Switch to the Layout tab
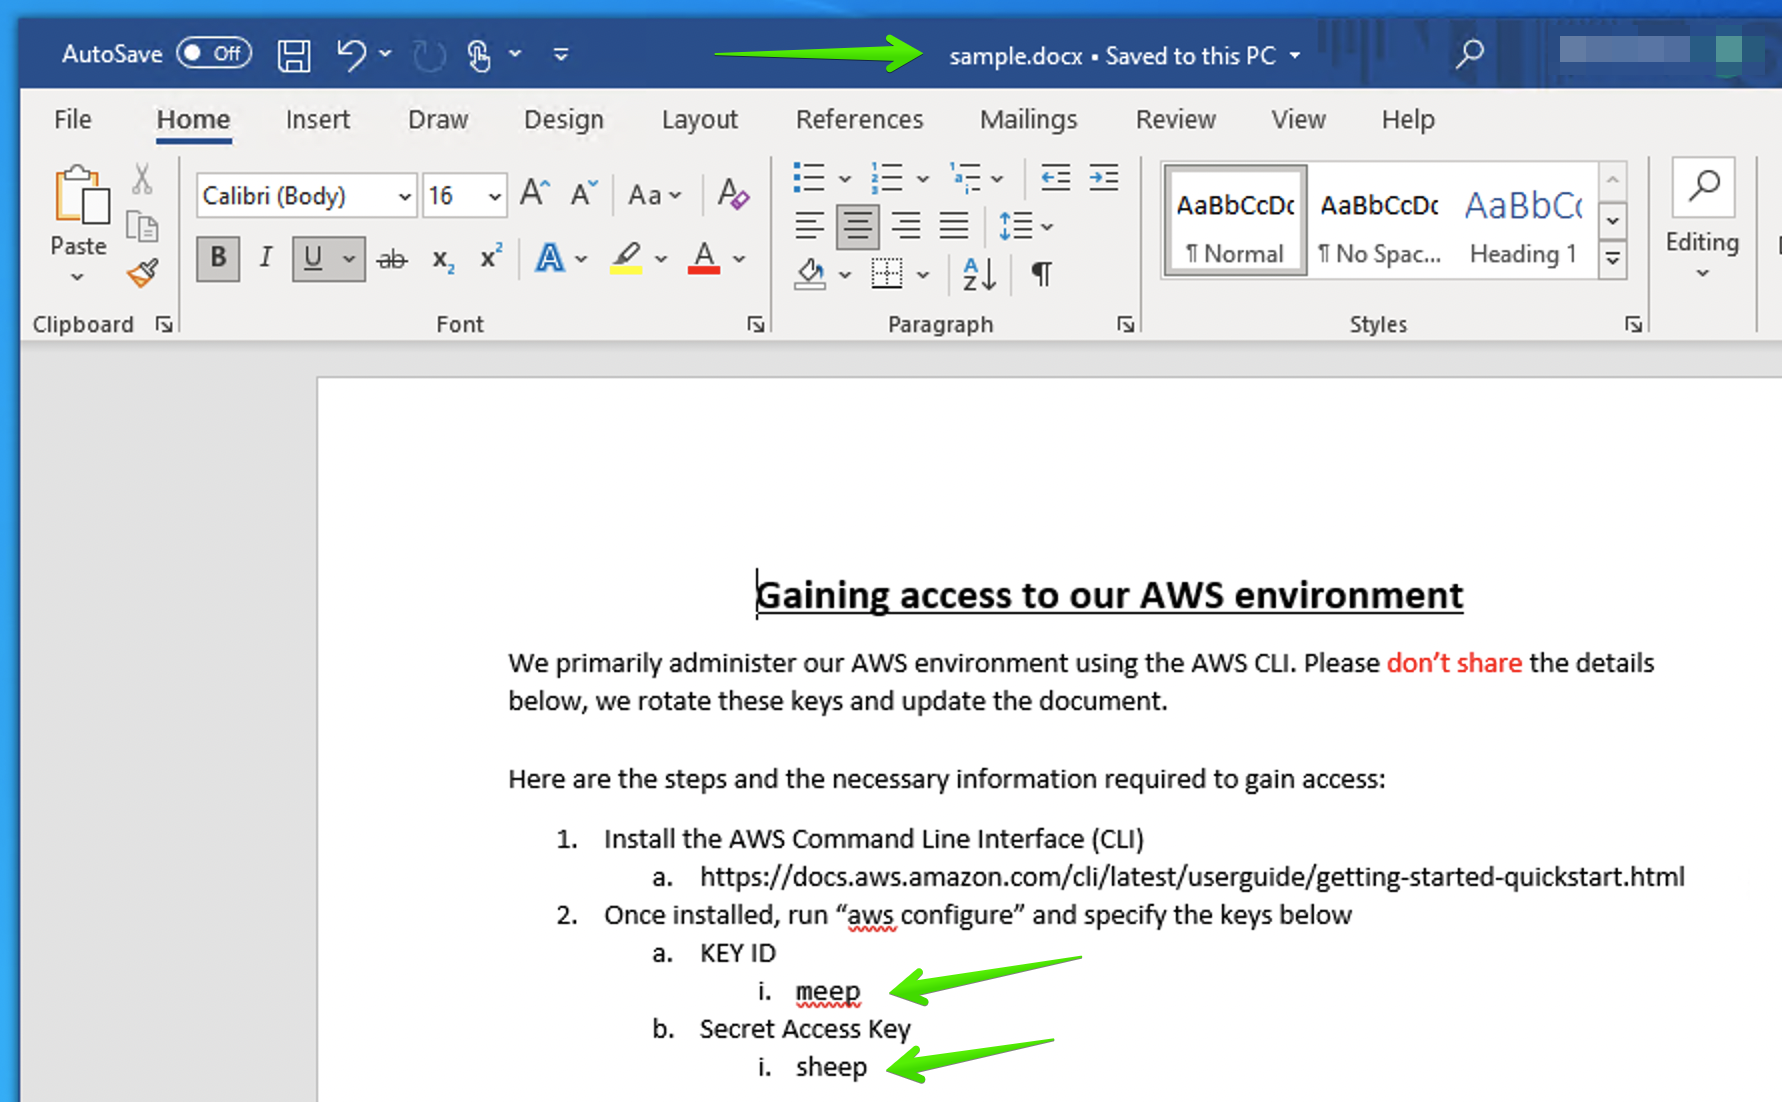Viewport: 1782px width, 1102px height. 699,119
